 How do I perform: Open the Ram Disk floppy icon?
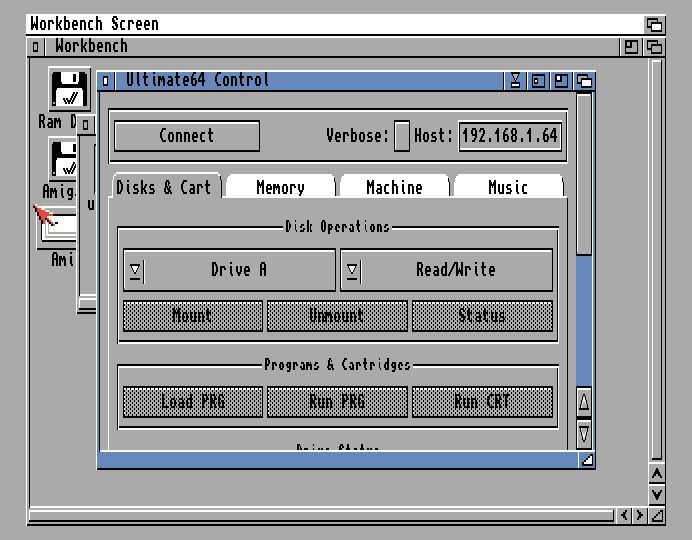pyautogui.click(x=69, y=89)
